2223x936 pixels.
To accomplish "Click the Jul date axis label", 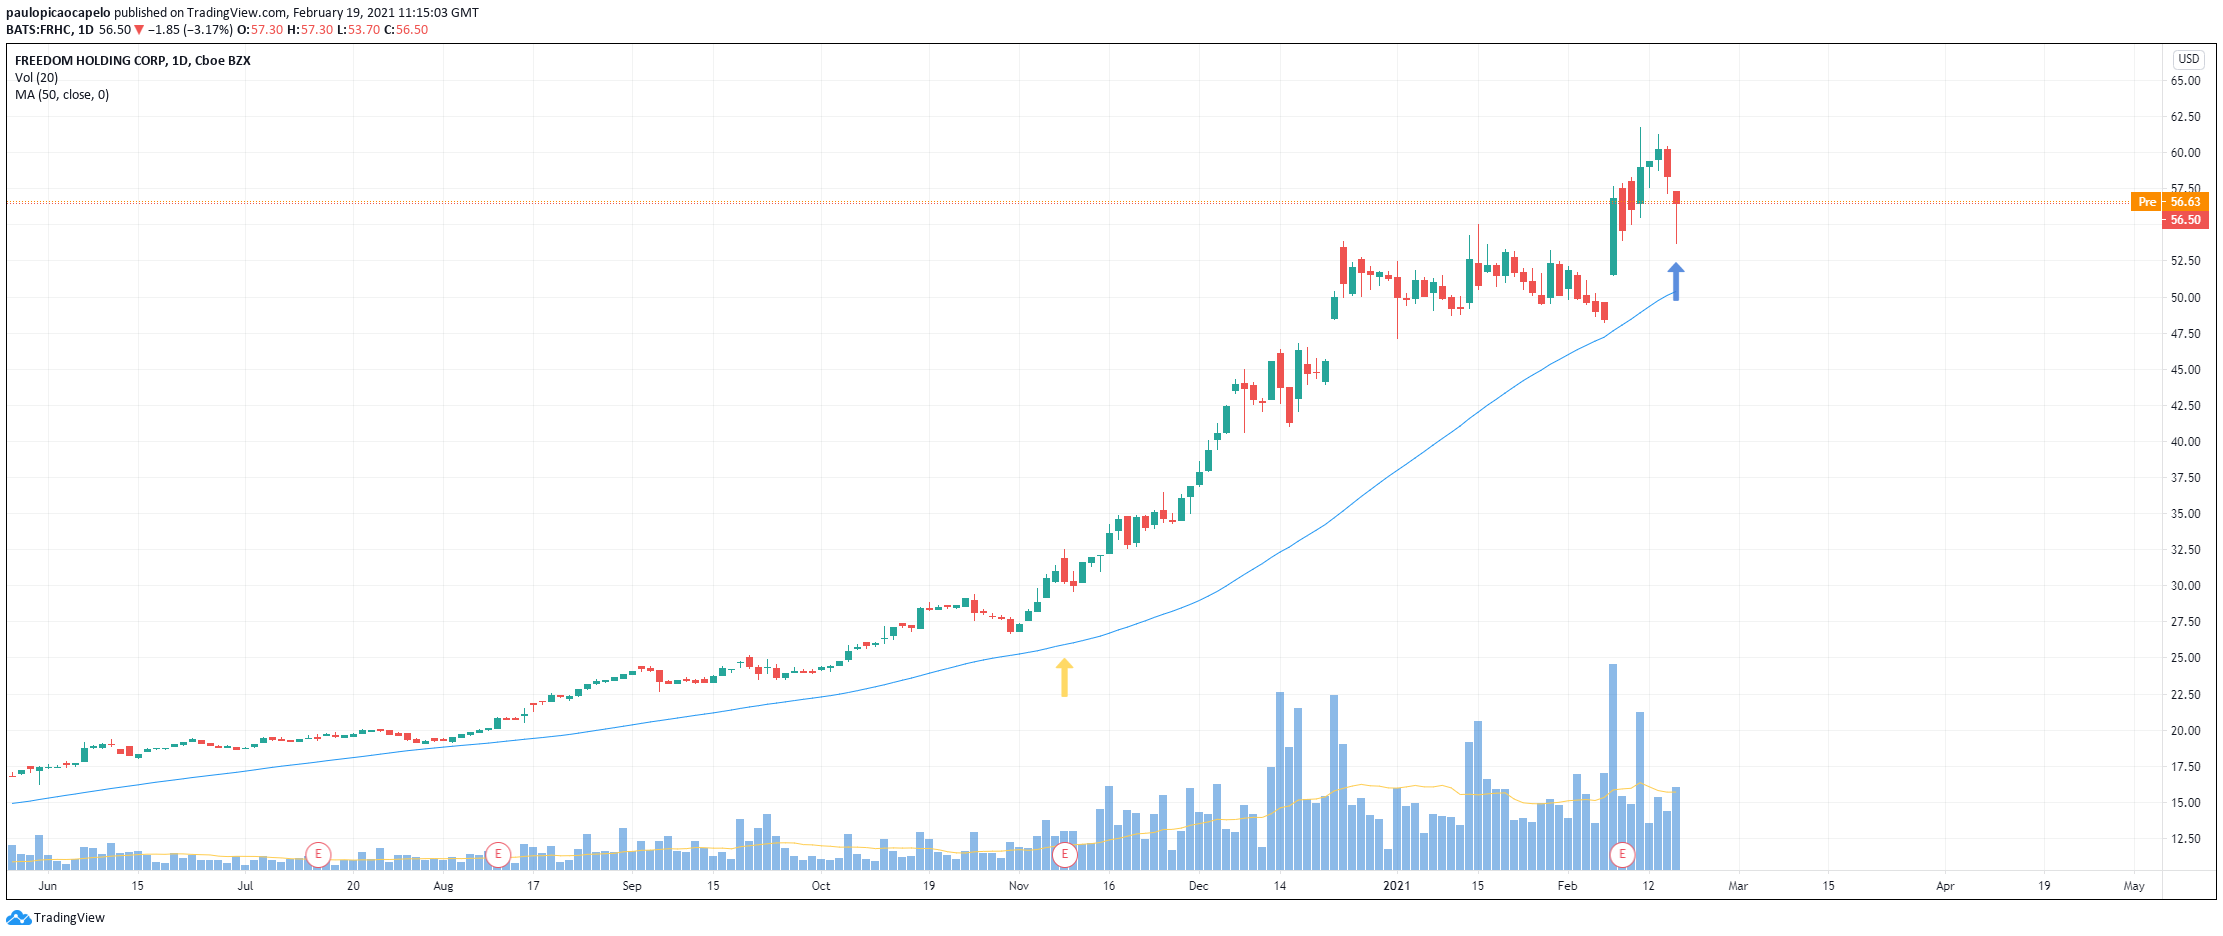I will (x=245, y=886).
